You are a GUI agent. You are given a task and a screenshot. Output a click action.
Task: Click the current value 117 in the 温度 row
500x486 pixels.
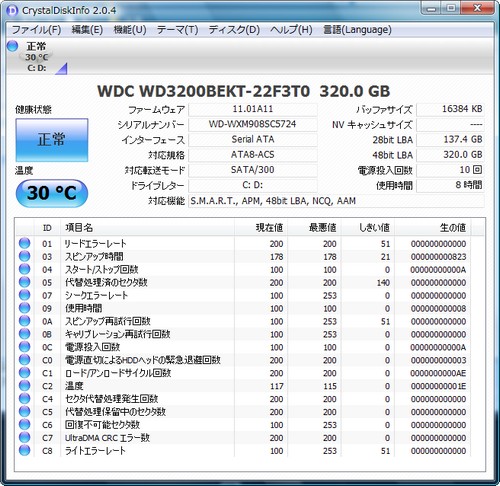tap(277, 386)
